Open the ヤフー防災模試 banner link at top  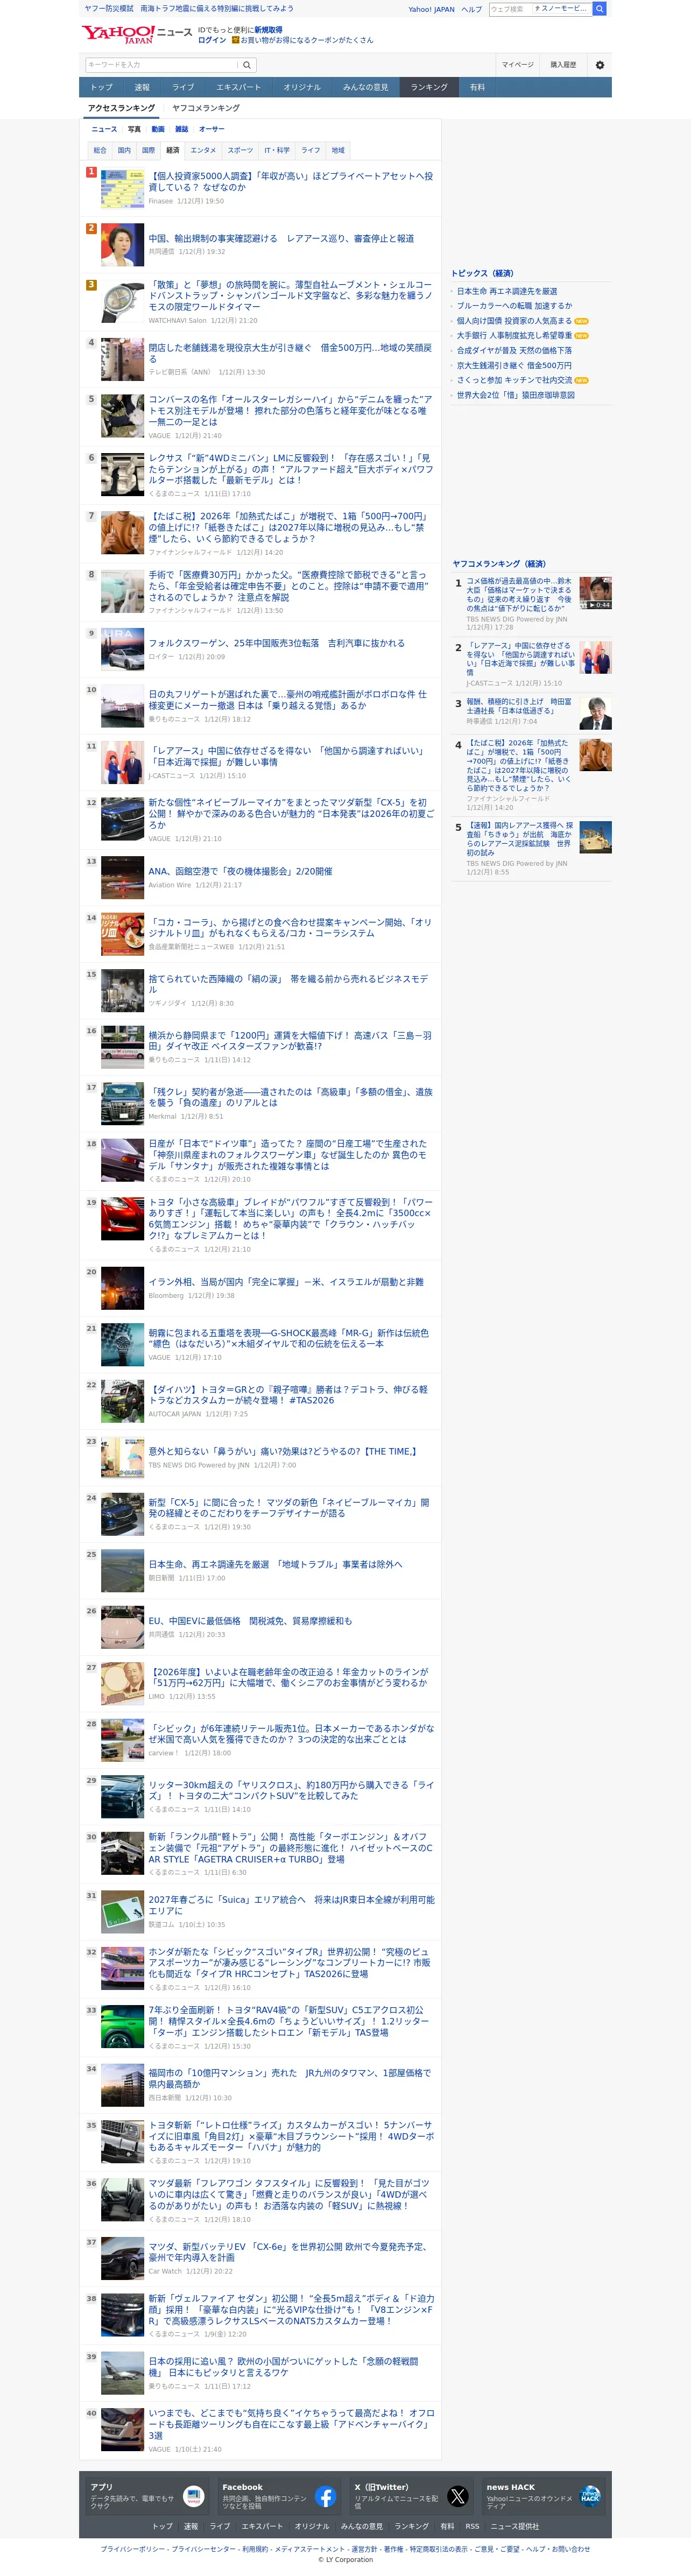point(188,8)
